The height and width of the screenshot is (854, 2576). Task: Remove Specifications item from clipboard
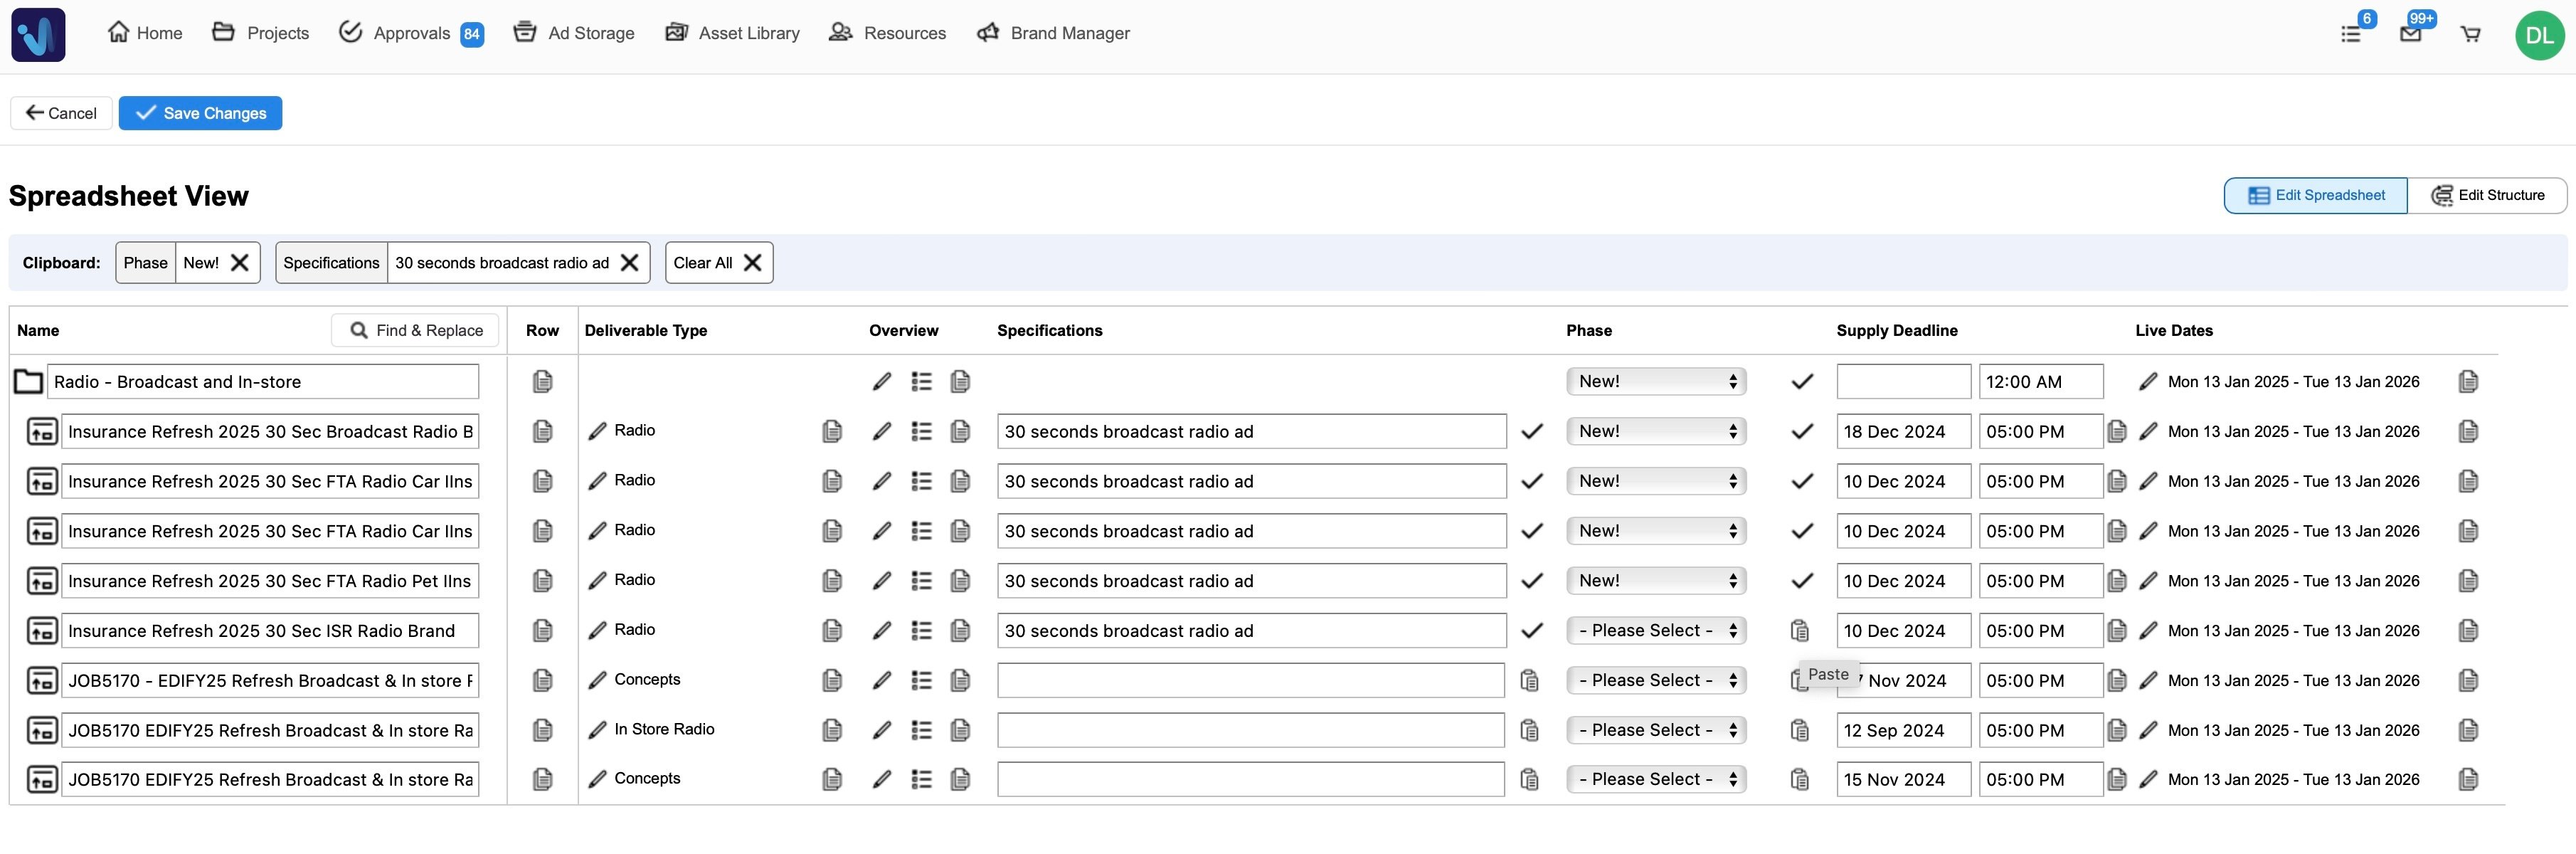629,263
